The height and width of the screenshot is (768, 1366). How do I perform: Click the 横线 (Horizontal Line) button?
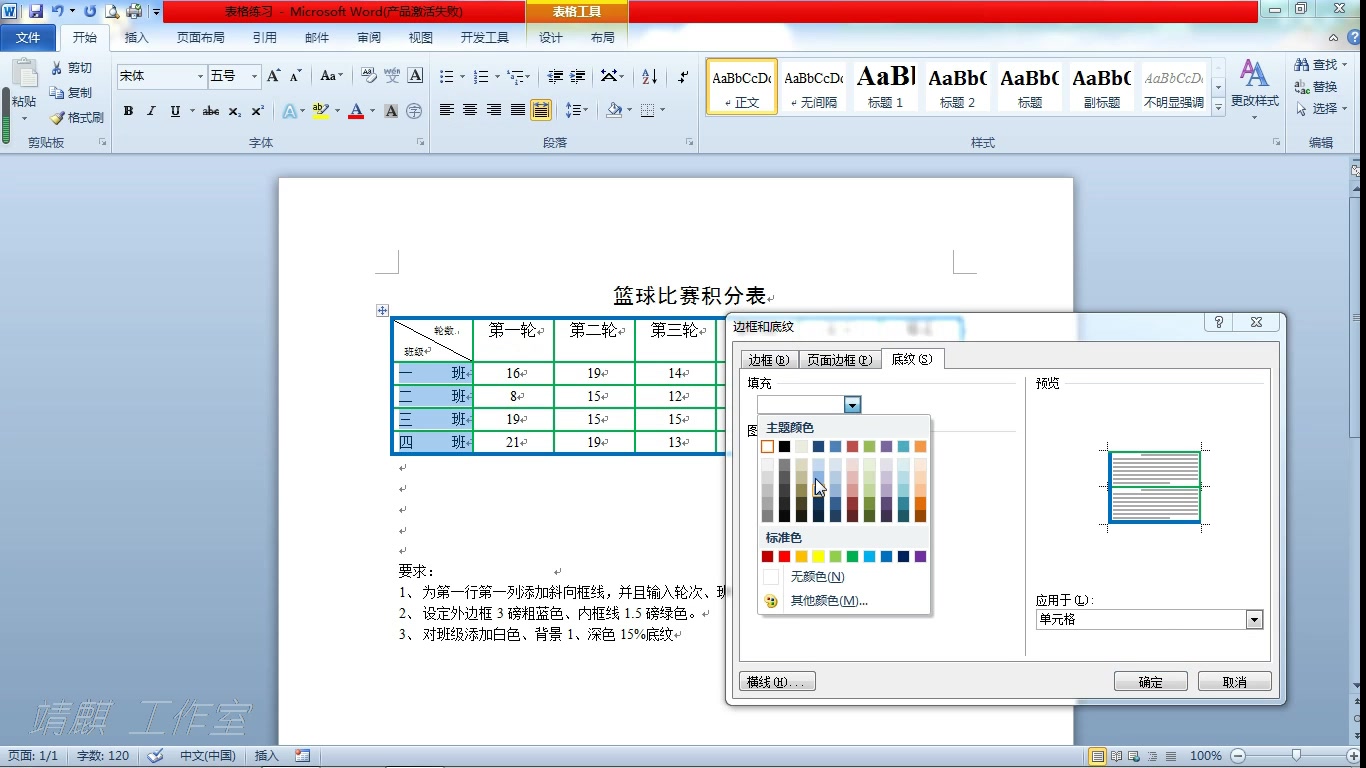click(x=777, y=680)
